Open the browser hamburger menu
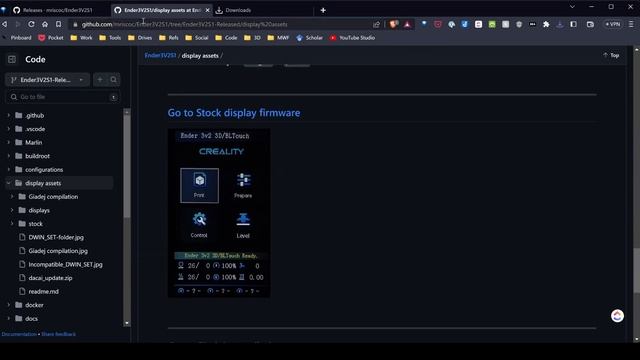 631,24
